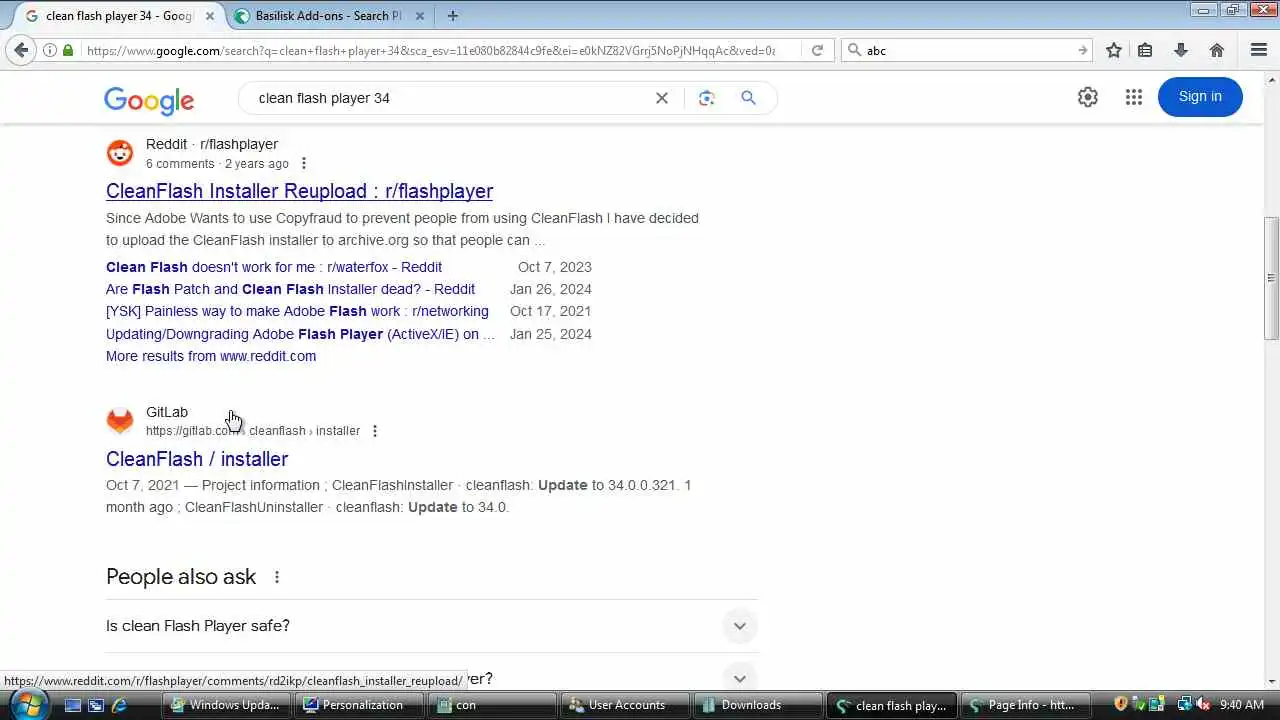Click the green secure padlock icon

point(68,50)
